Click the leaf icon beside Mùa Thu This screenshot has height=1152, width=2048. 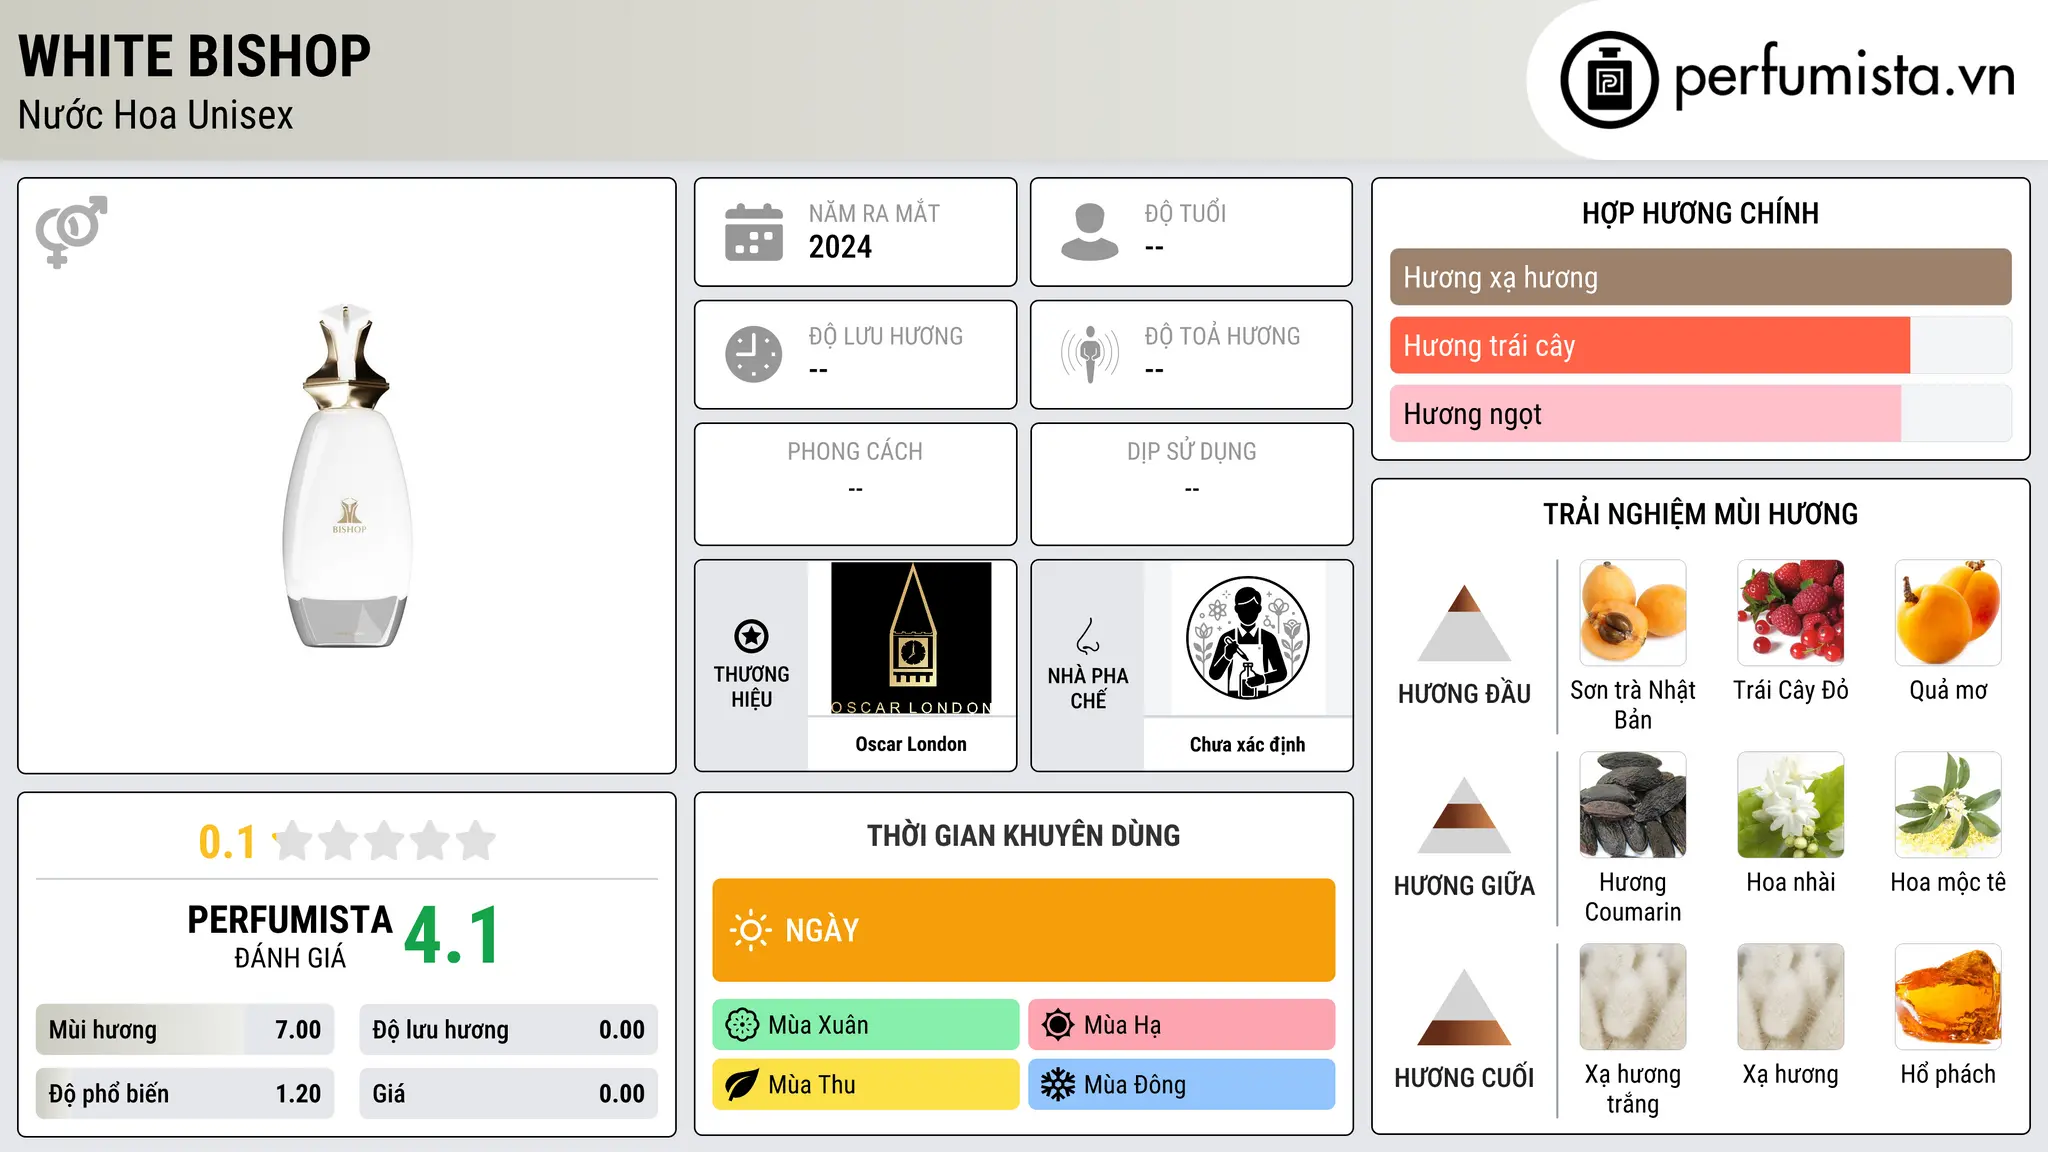742,1085
